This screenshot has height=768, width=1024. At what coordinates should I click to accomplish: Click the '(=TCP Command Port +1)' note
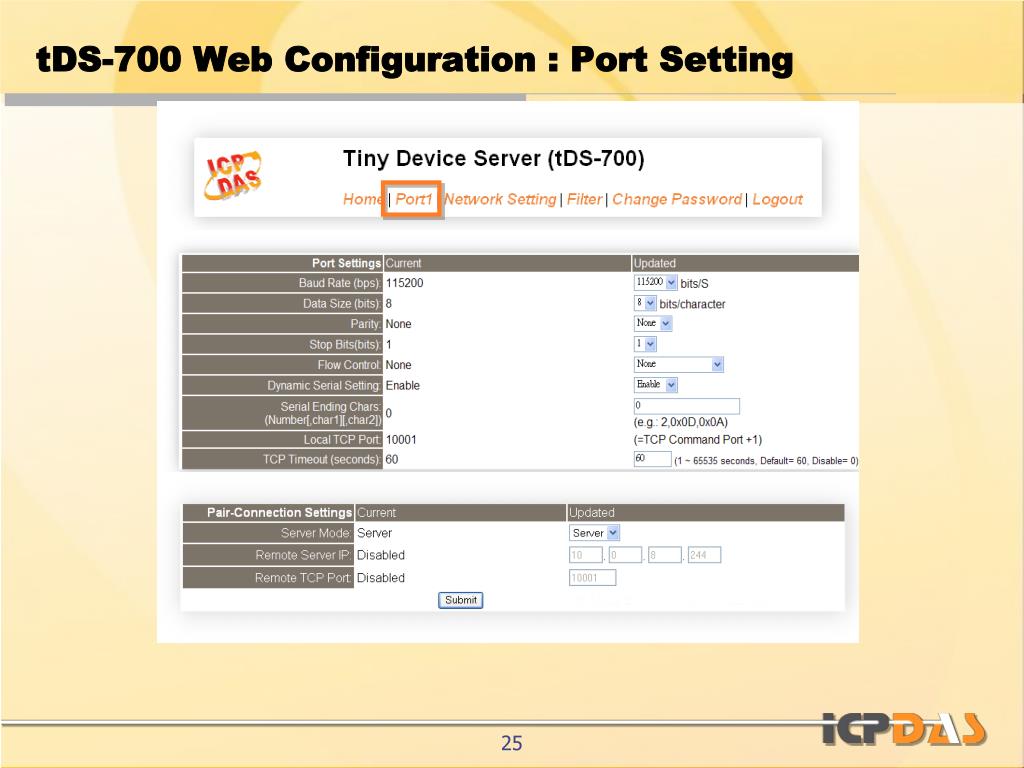697,440
